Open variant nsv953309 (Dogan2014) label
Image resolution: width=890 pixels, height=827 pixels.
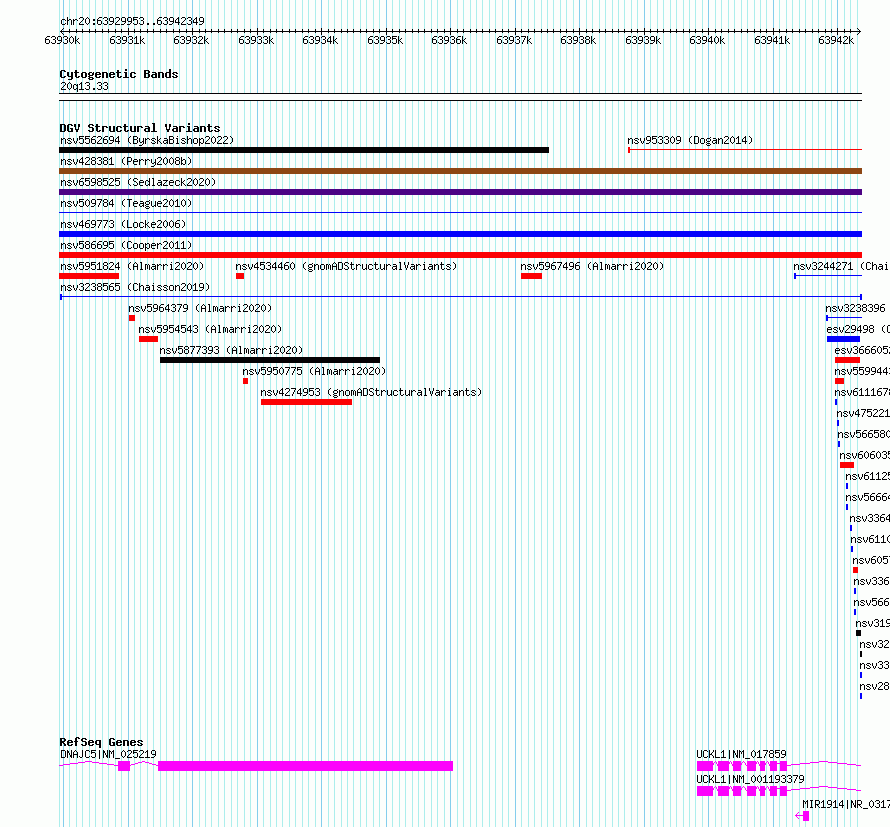click(x=690, y=140)
